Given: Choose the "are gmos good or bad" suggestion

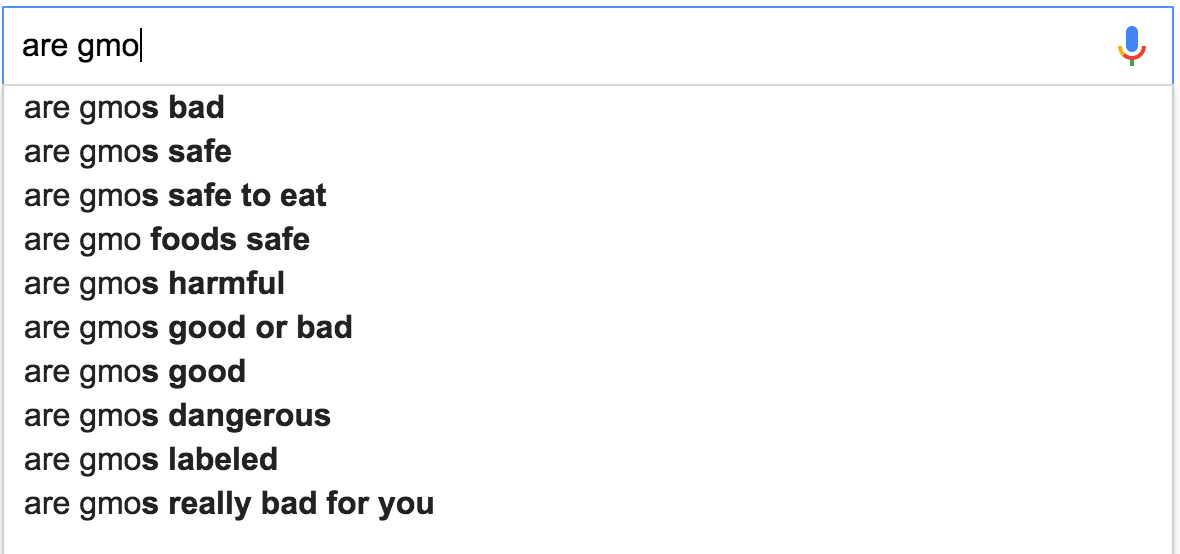Looking at the screenshot, I should [588, 327].
